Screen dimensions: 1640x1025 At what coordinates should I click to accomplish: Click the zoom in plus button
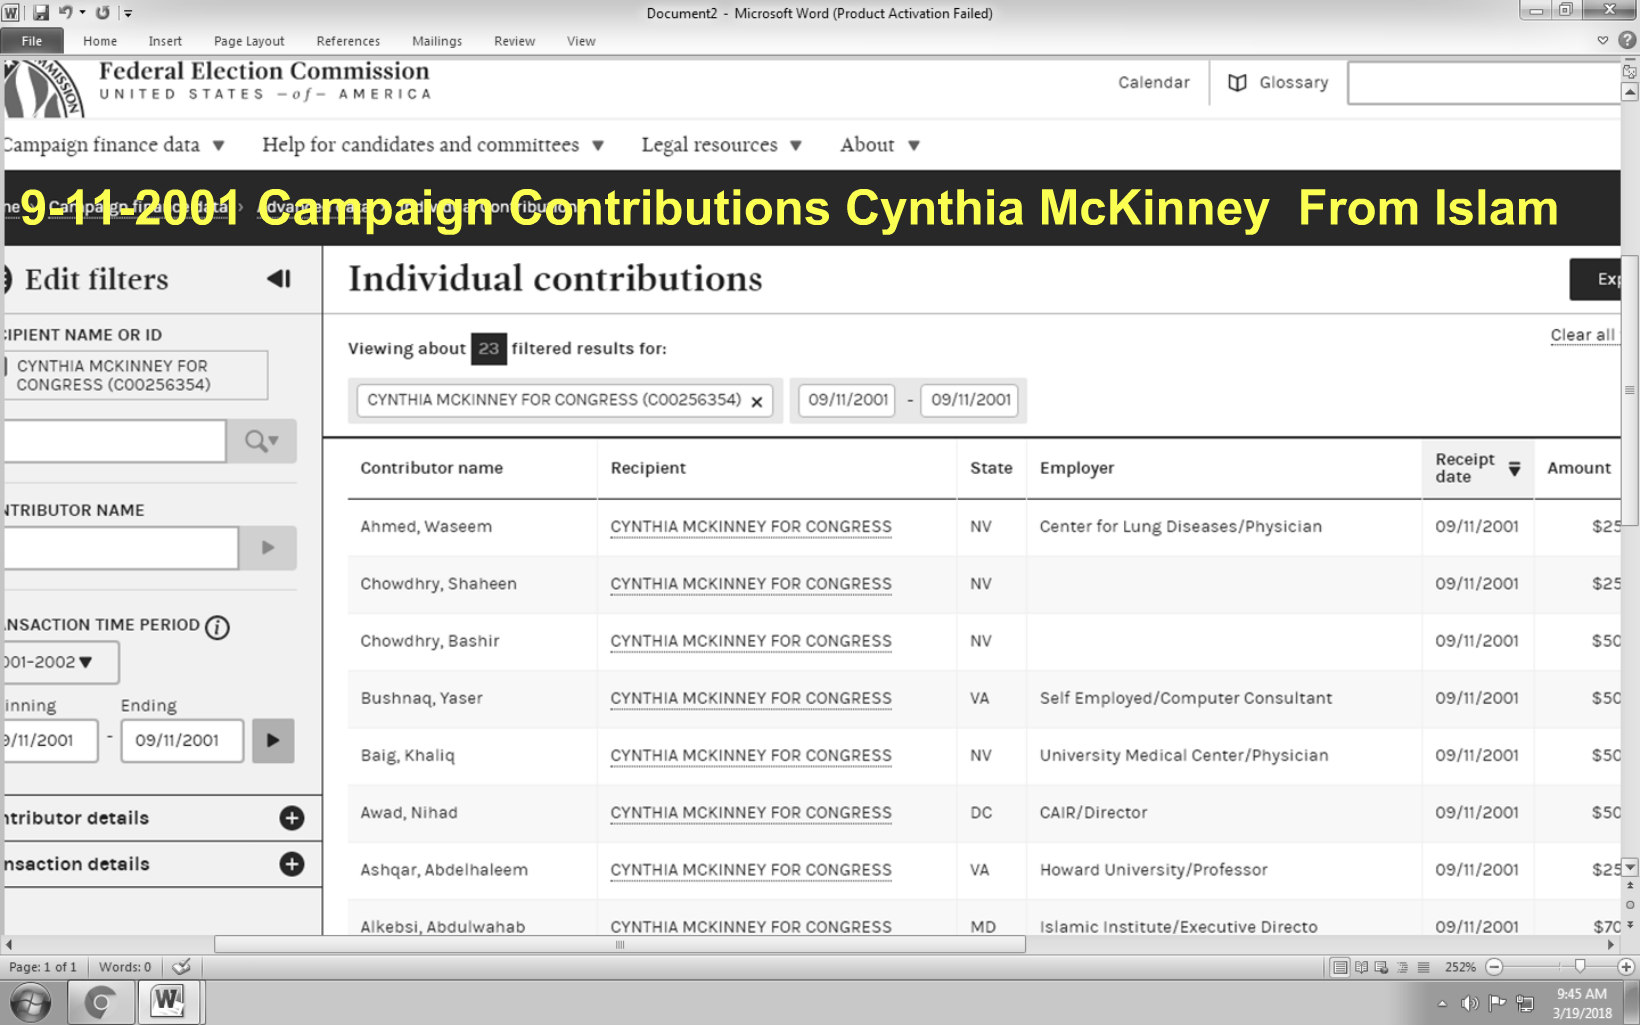[1626, 967]
